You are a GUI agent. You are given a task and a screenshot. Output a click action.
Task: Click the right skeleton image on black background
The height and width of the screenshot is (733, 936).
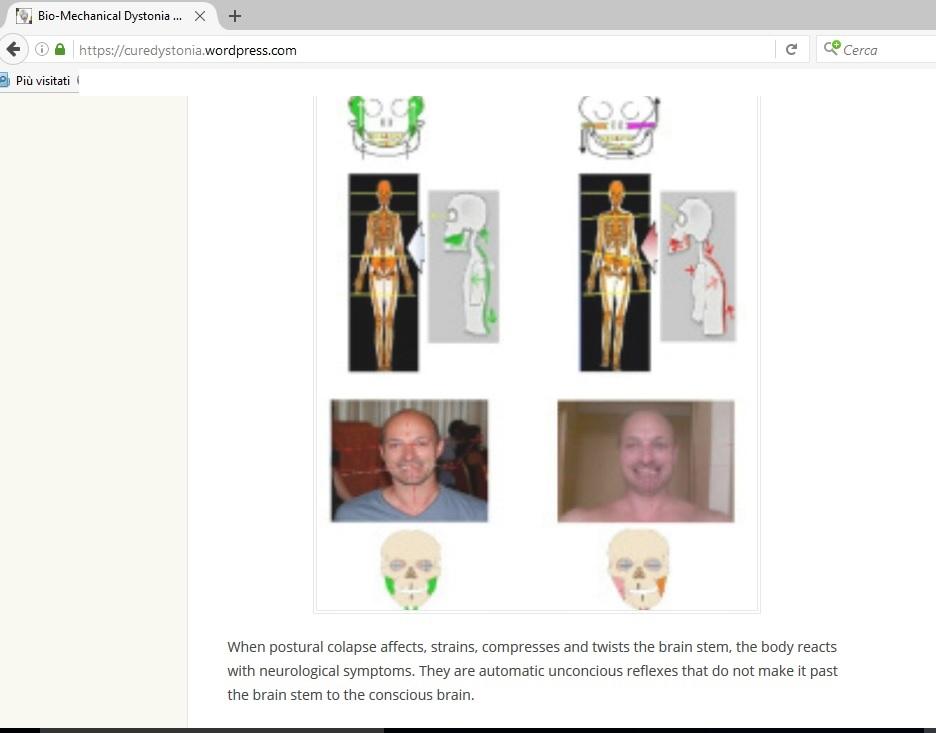[614, 272]
